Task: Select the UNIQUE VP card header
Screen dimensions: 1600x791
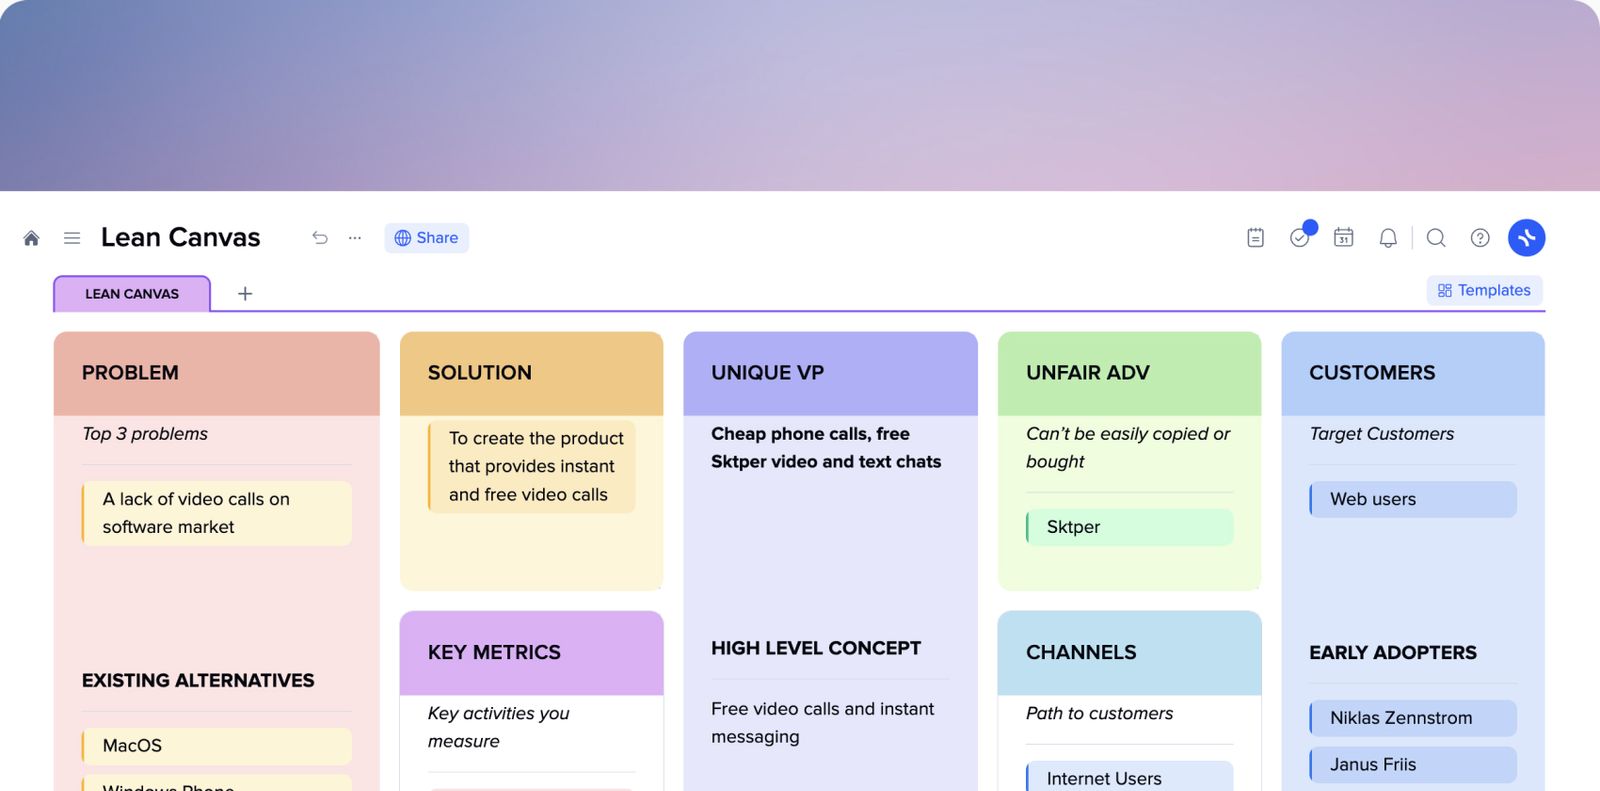Action: [x=830, y=373]
